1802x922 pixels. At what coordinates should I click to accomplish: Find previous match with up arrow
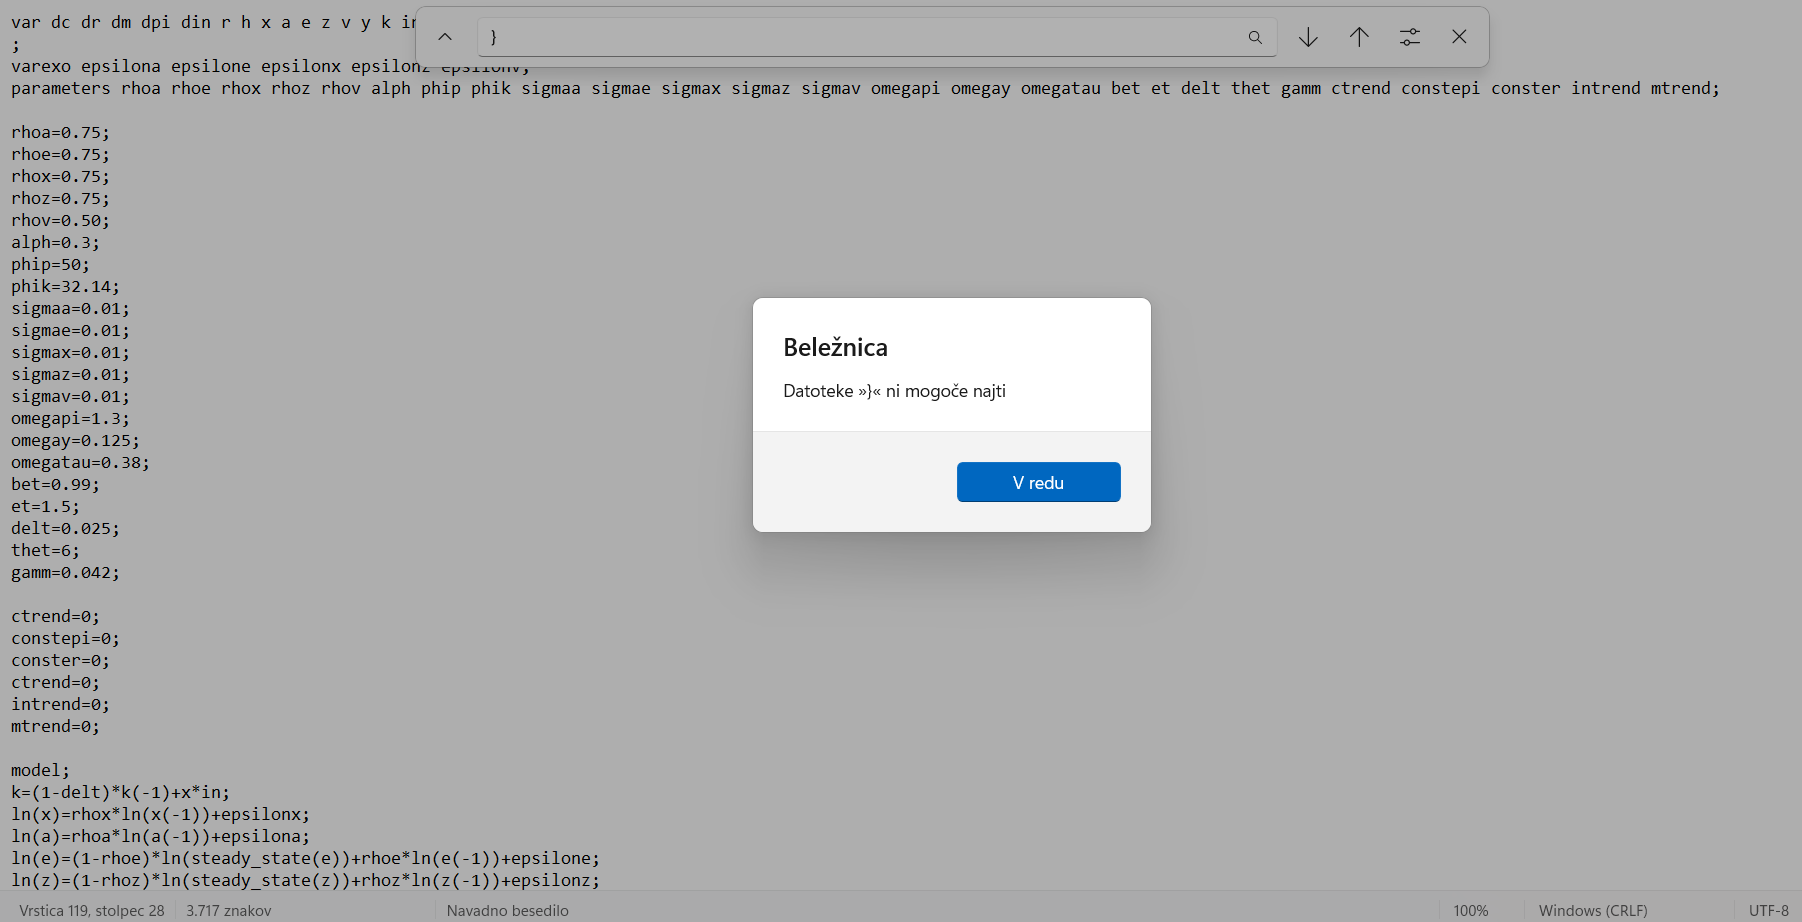tap(1359, 38)
